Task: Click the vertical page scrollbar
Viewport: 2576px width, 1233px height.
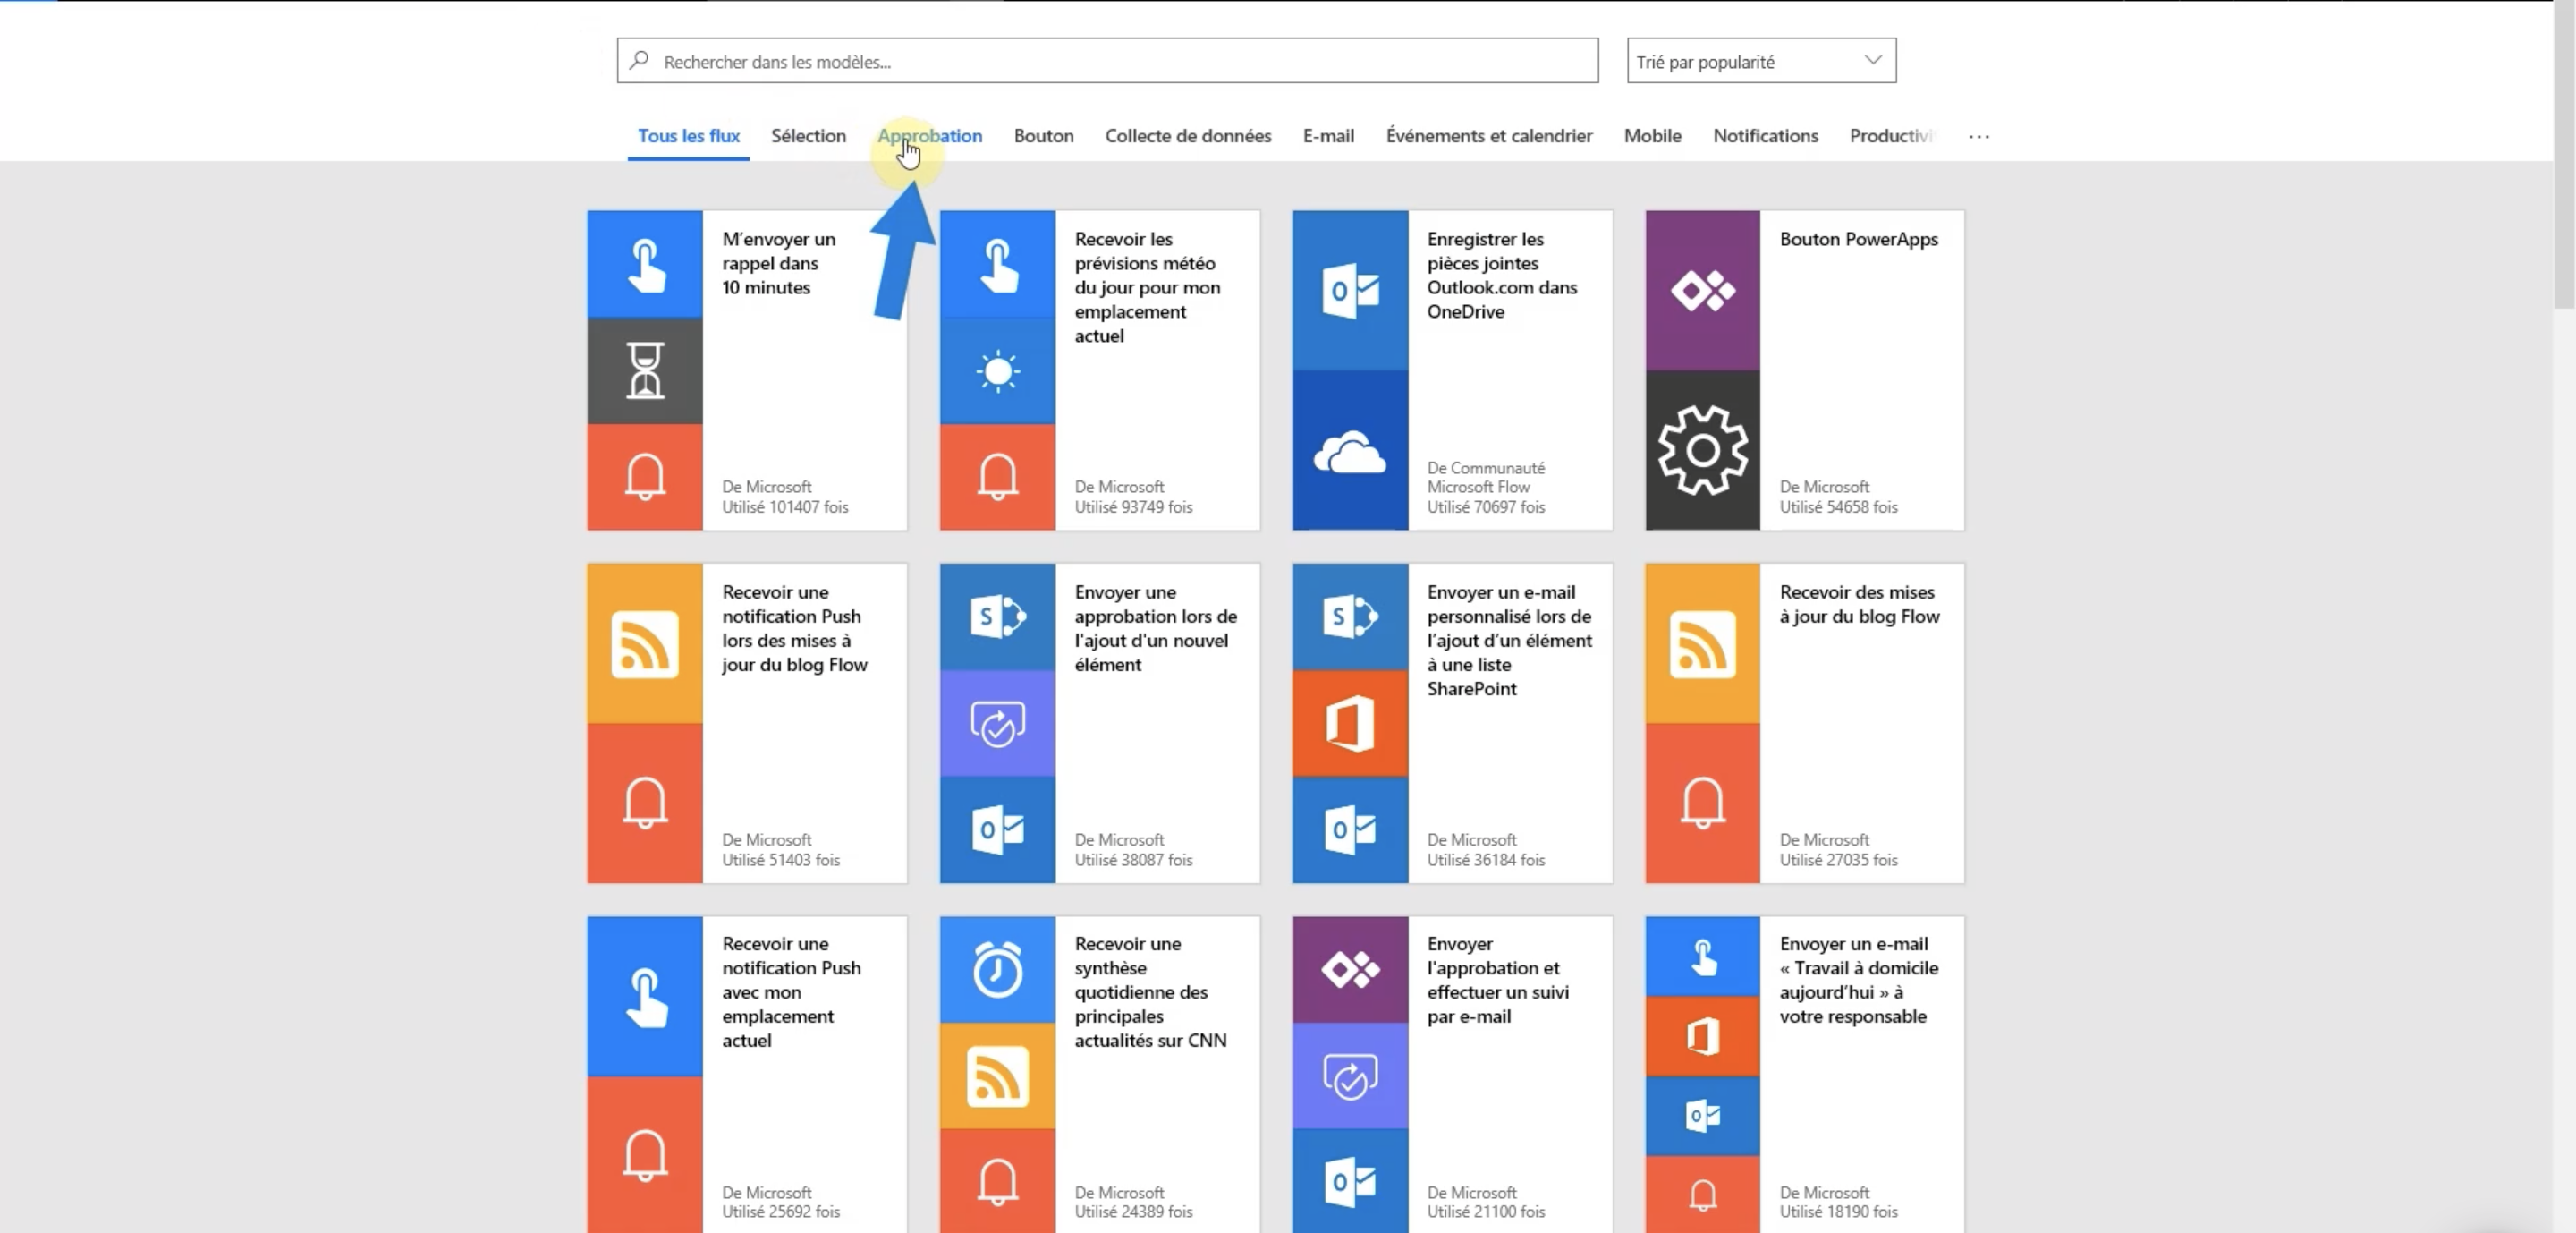Action: (x=2563, y=155)
